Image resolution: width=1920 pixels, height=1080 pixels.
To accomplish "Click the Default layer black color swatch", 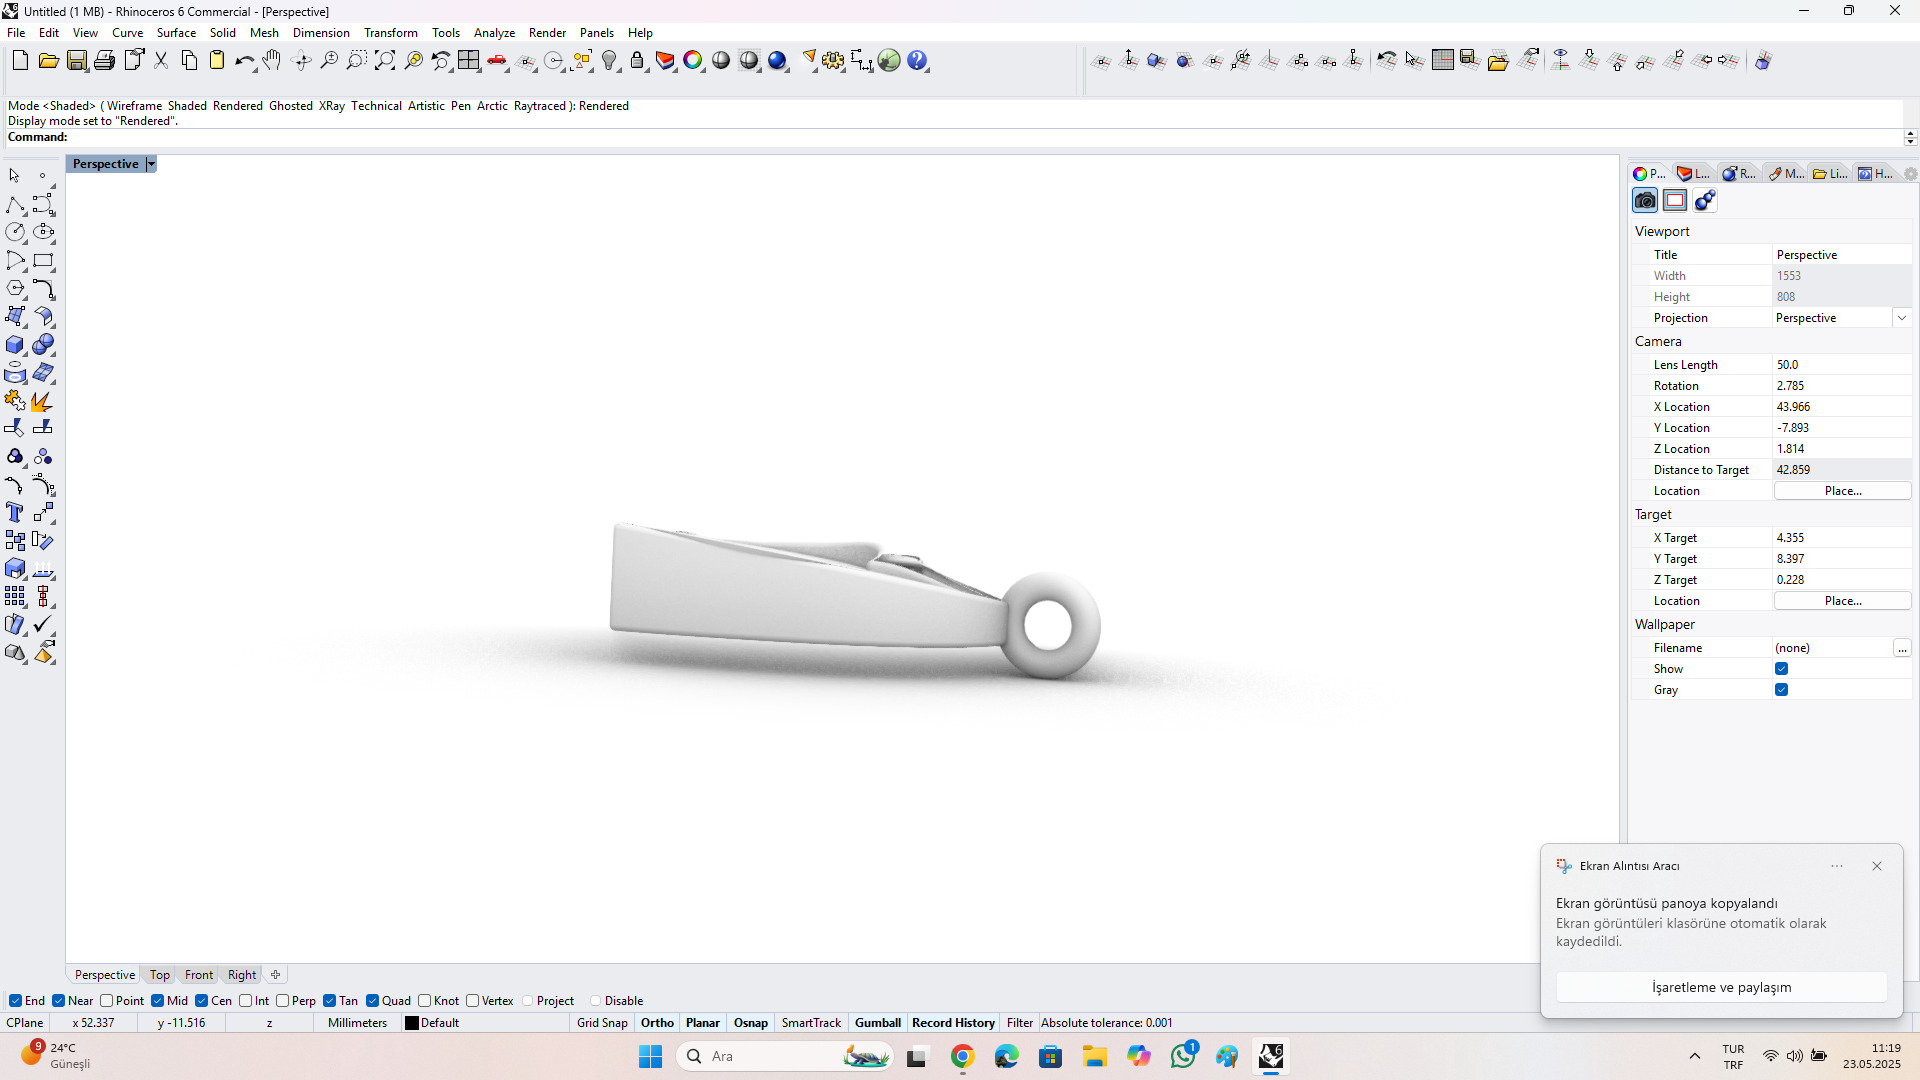I will coord(411,1023).
